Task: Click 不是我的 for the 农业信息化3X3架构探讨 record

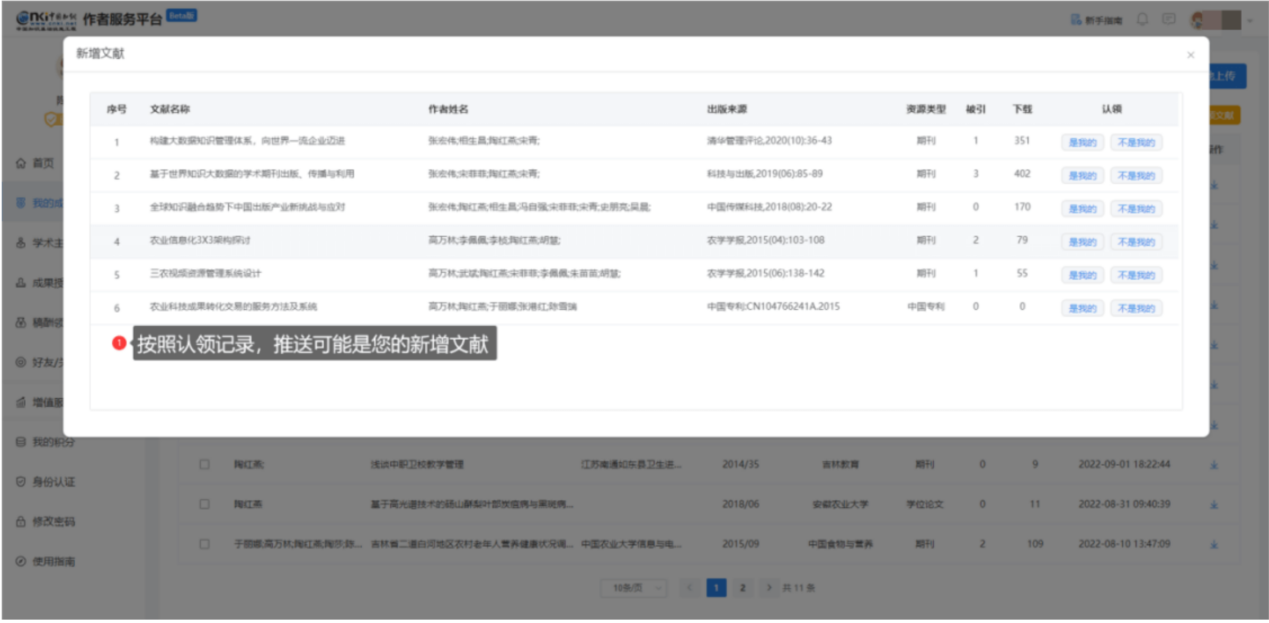Action: tap(1137, 240)
